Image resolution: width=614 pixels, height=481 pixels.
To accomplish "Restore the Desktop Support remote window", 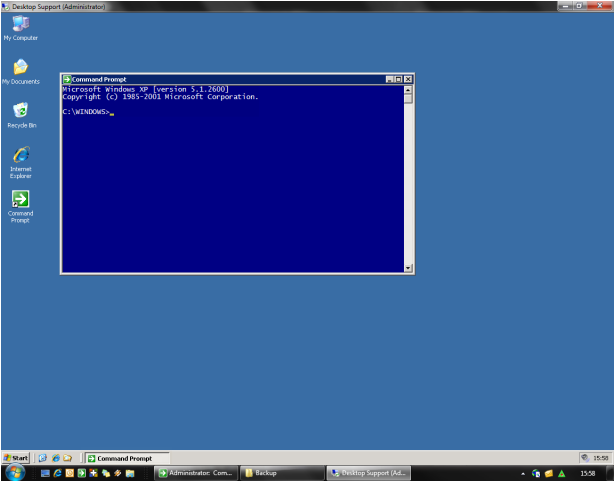I will (x=579, y=5).
